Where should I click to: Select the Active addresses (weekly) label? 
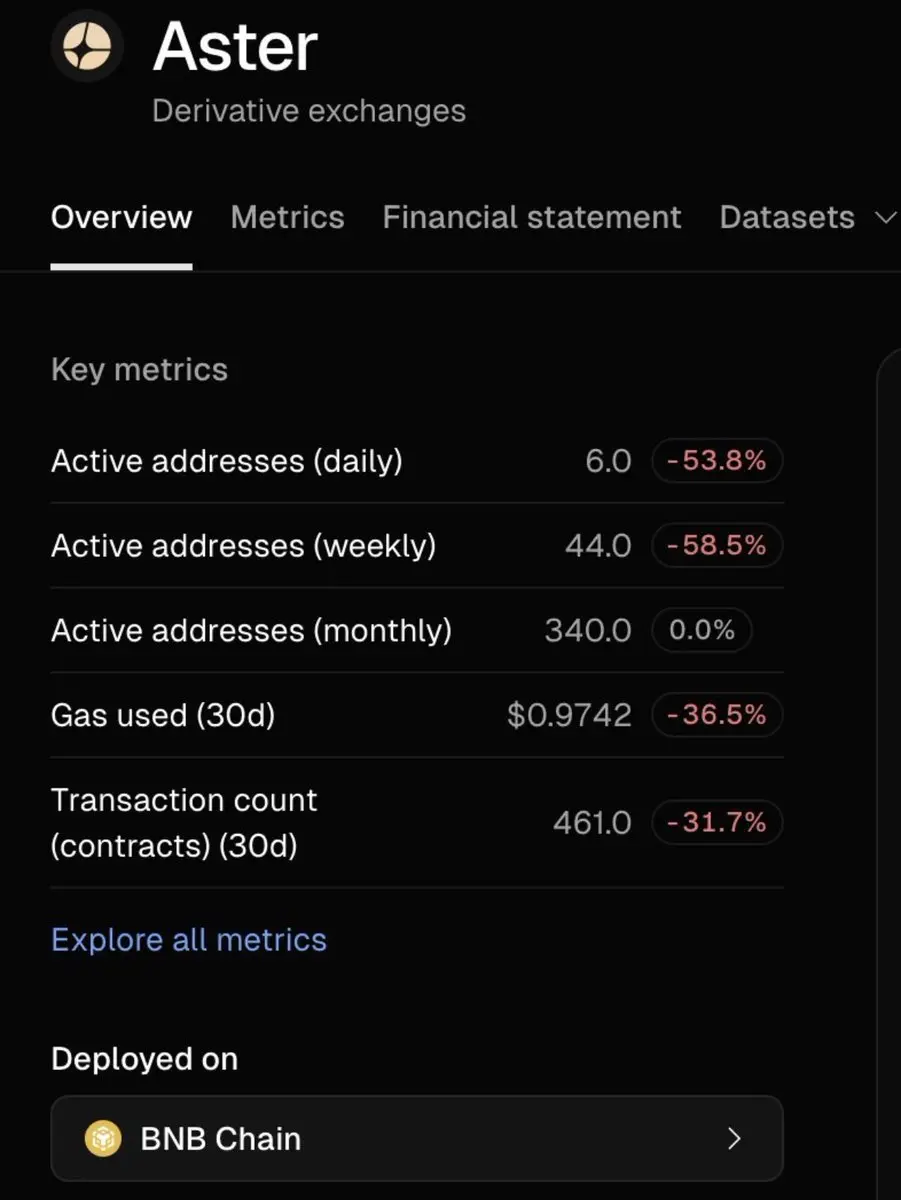(243, 546)
